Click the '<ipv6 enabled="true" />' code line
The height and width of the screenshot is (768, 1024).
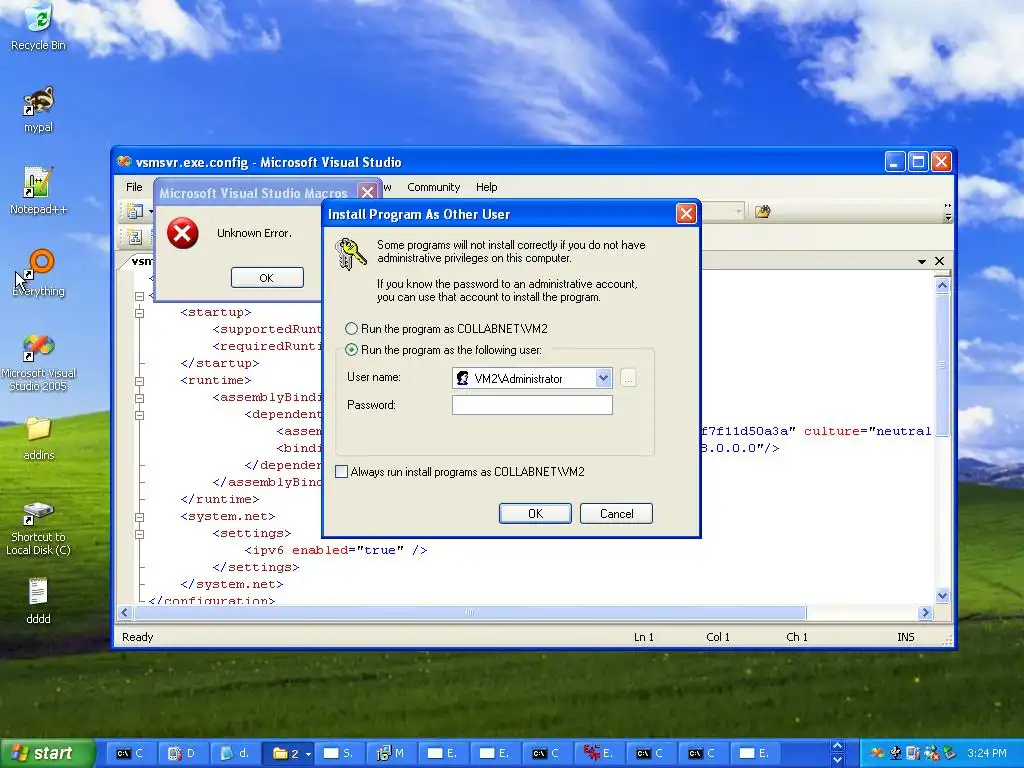tap(336, 551)
